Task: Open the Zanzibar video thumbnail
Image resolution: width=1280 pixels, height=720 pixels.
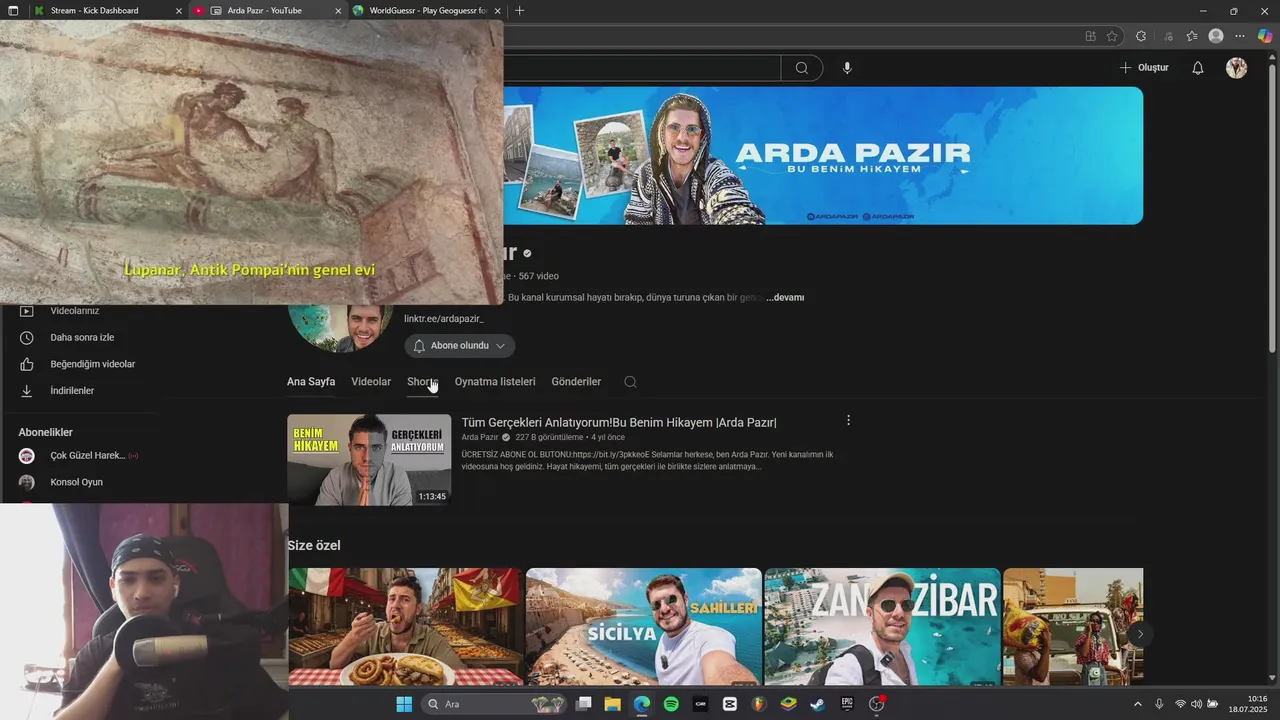Action: click(882, 627)
